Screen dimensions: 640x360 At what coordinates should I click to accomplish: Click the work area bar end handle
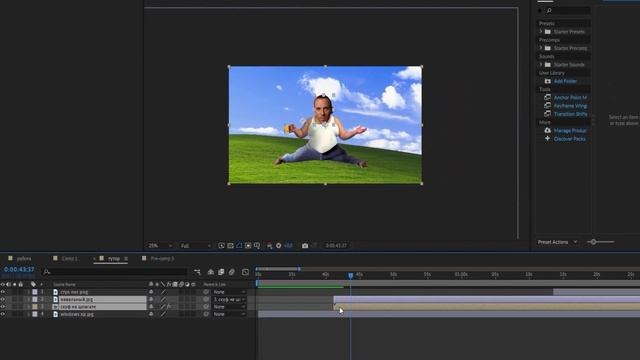[299, 269]
